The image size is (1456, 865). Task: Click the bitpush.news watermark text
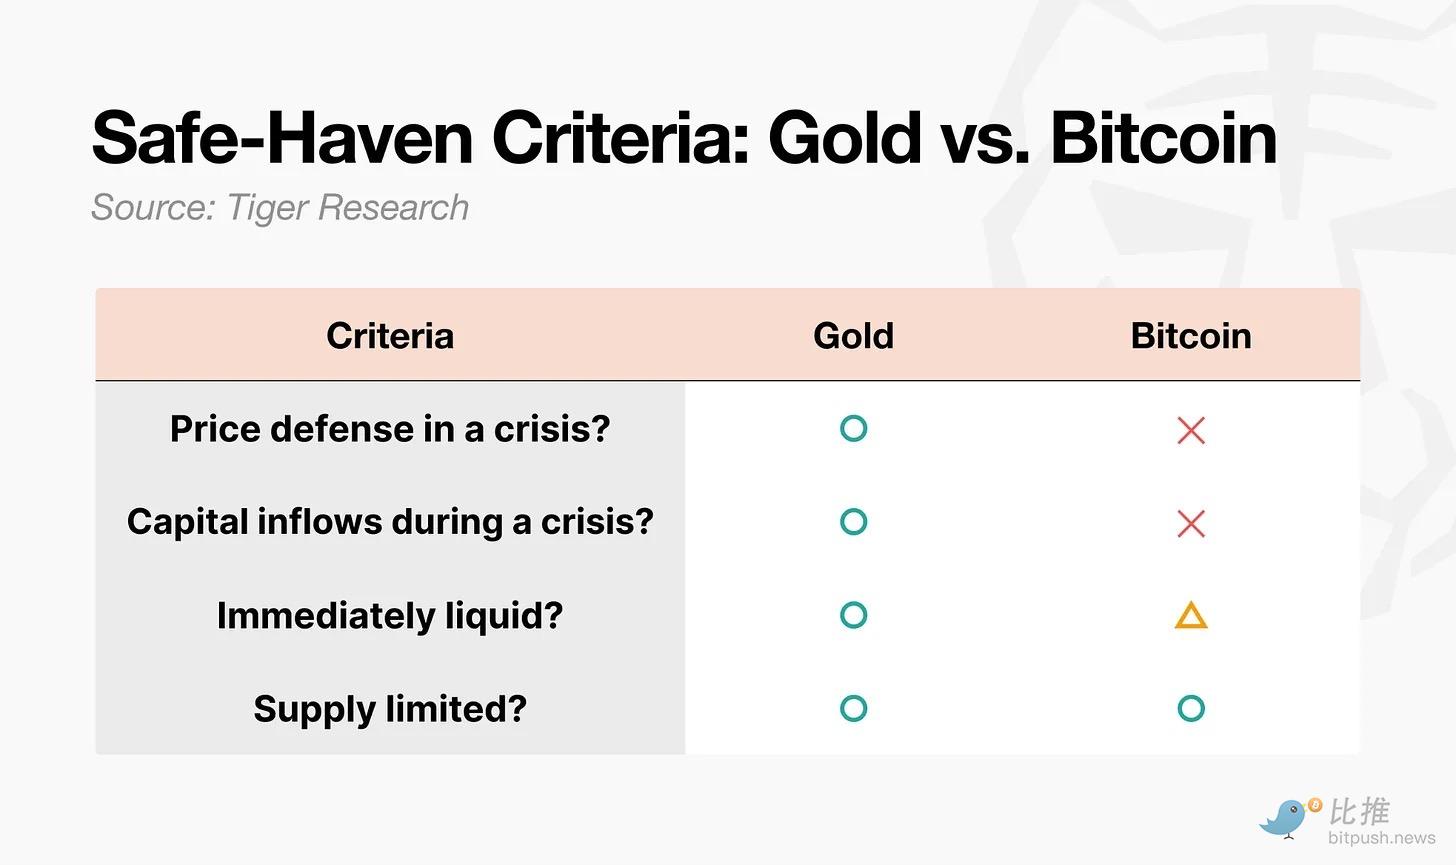(x=1382, y=838)
